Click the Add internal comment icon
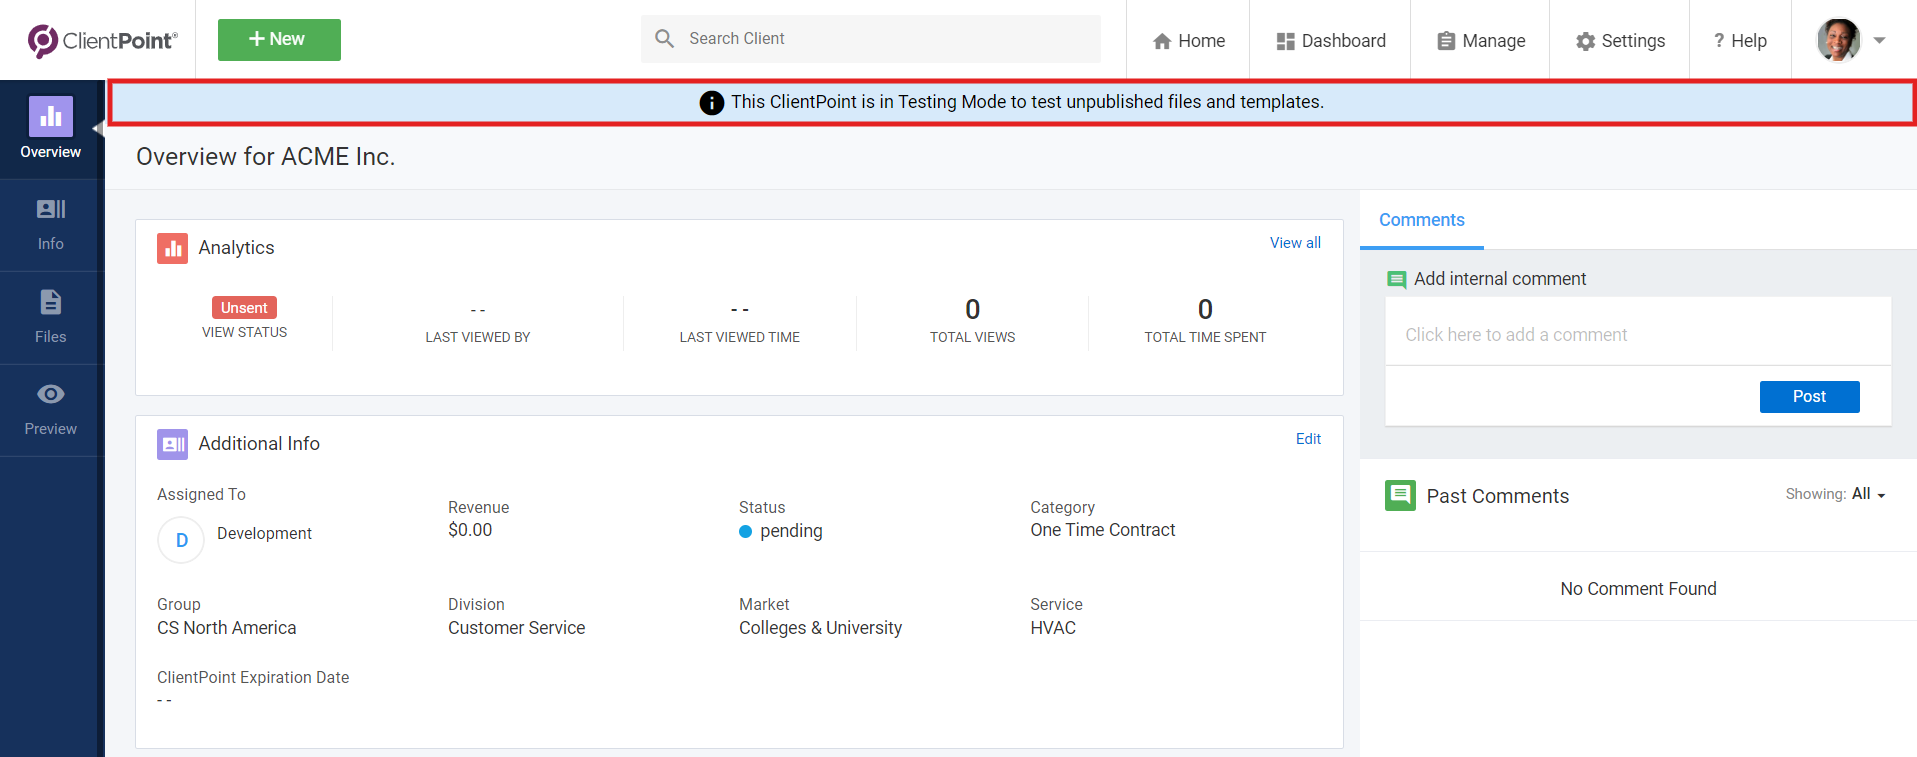Image resolution: width=1917 pixels, height=757 pixels. tap(1396, 280)
